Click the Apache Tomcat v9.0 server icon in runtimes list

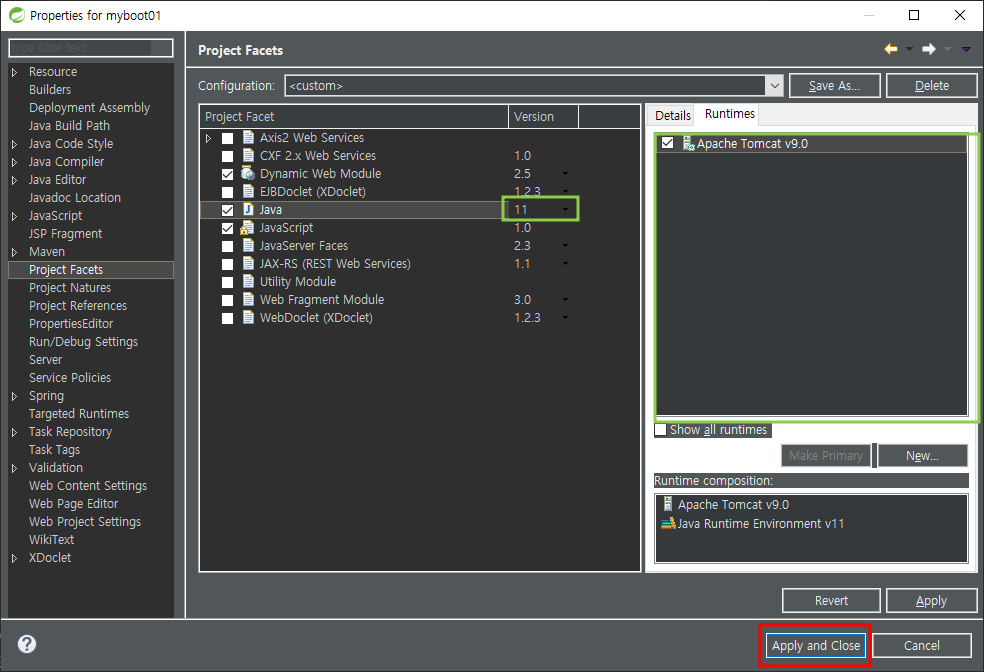(688, 144)
